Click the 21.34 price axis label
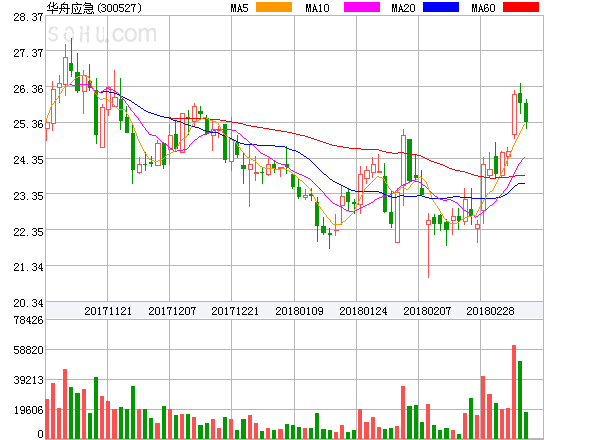This screenshot has width=600, height=440. click(28, 267)
